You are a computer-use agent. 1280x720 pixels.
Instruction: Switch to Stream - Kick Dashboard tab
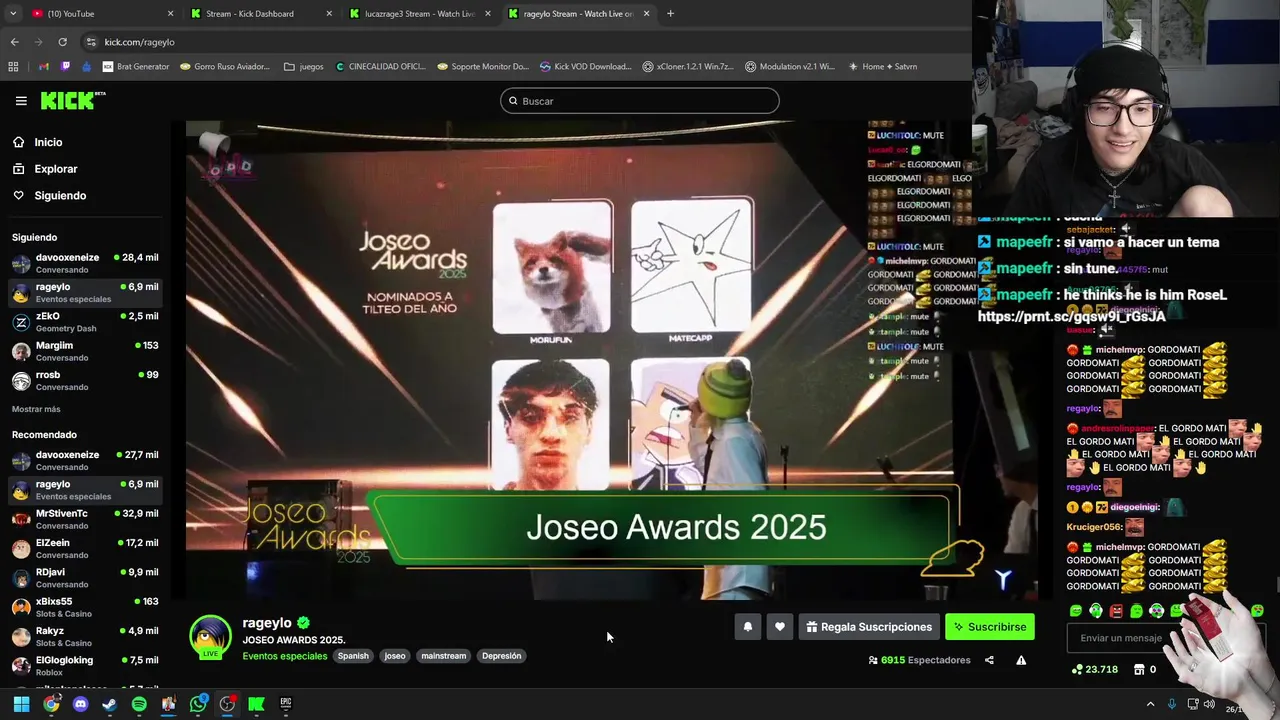pyautogui.click(x=261, y=14)
